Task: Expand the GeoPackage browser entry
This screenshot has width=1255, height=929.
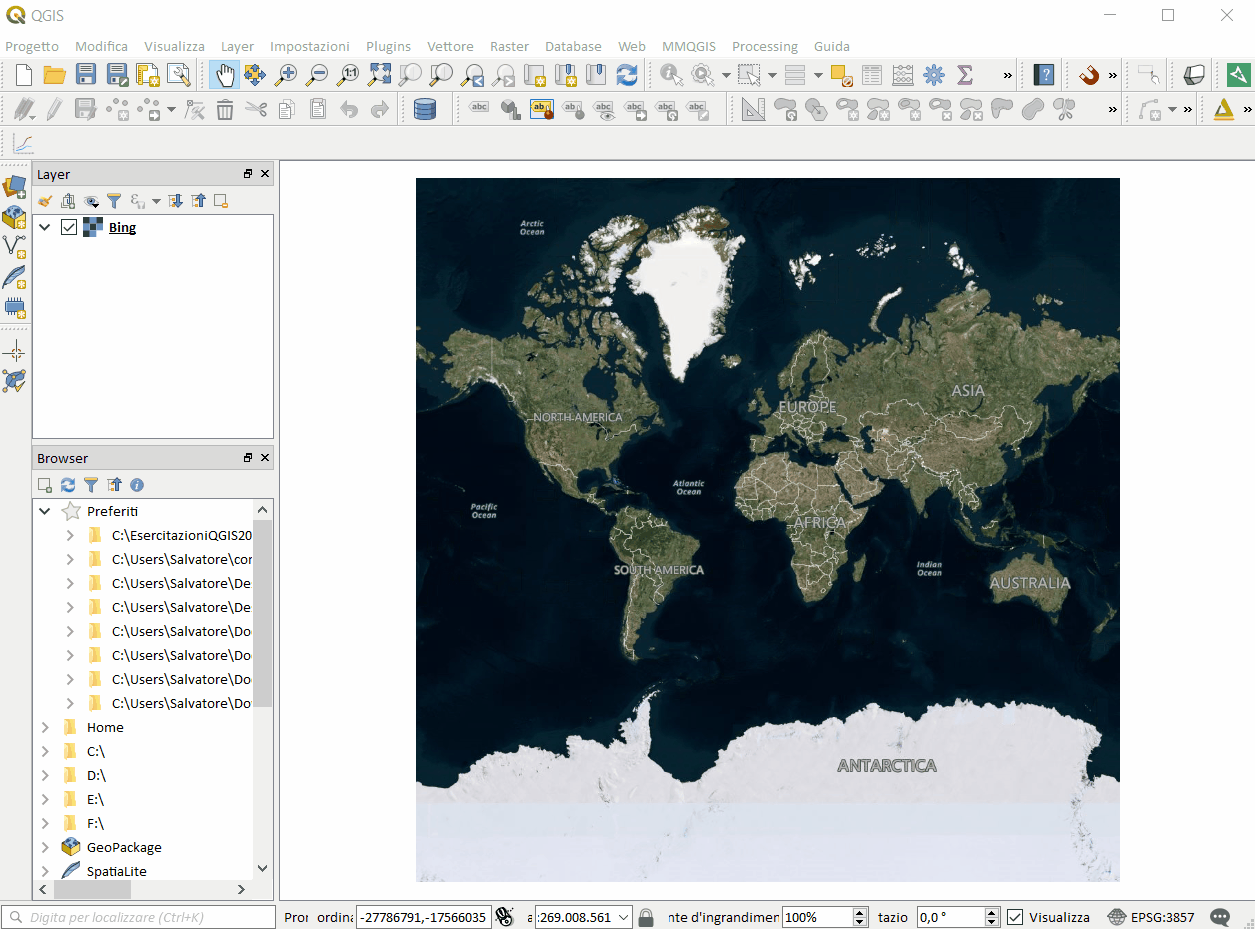Action: pos(44,847)
